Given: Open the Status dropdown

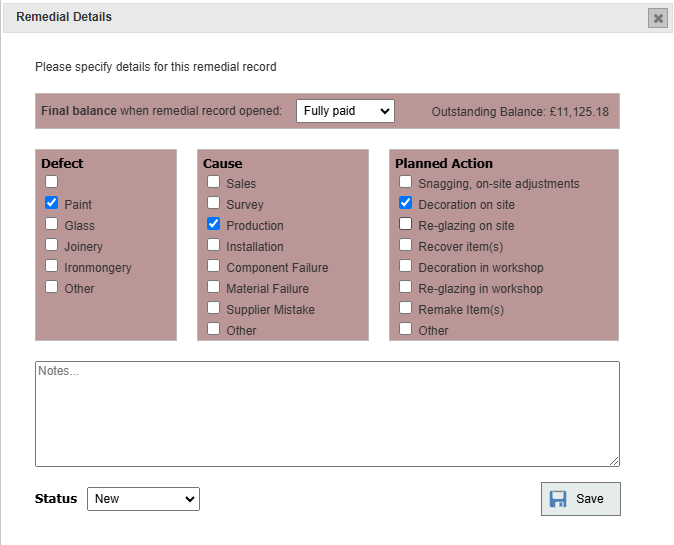Looking at the screenshot, I should tap(143, 499).
